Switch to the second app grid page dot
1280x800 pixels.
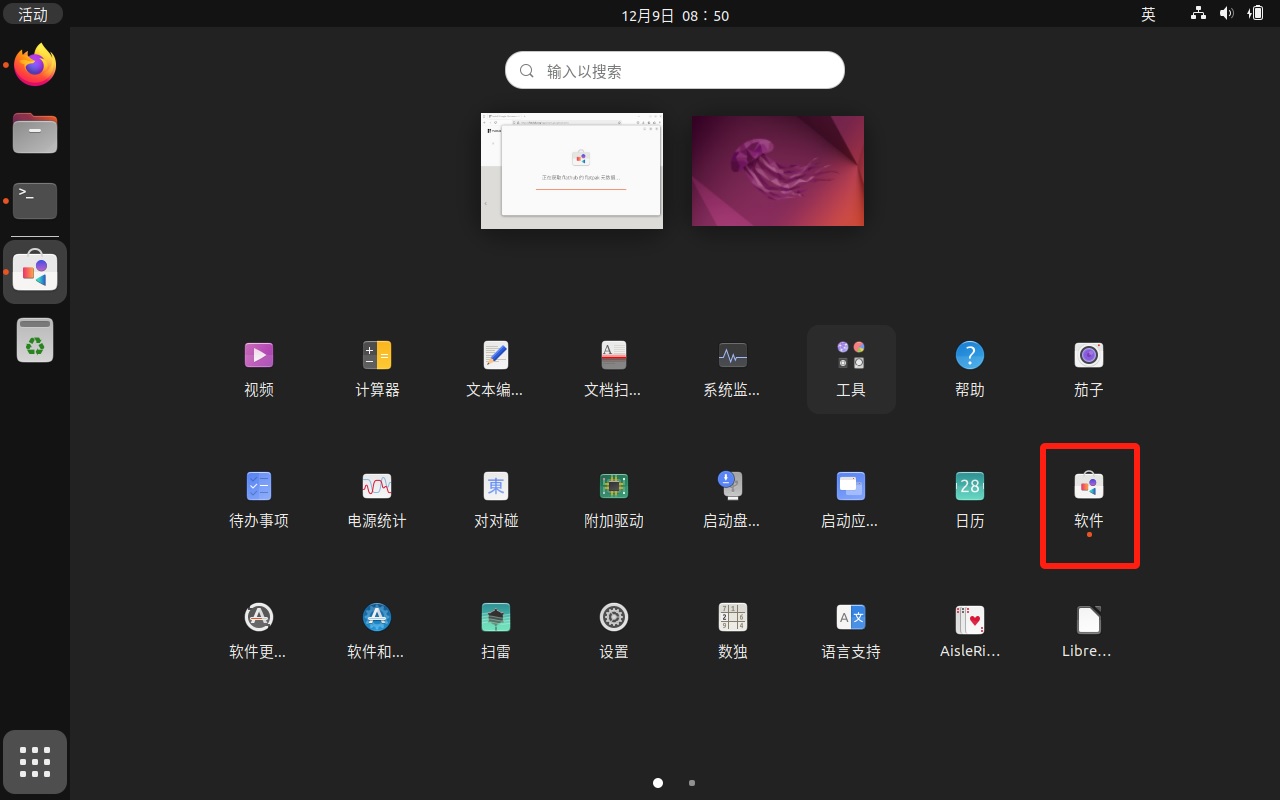coord(692,783)
